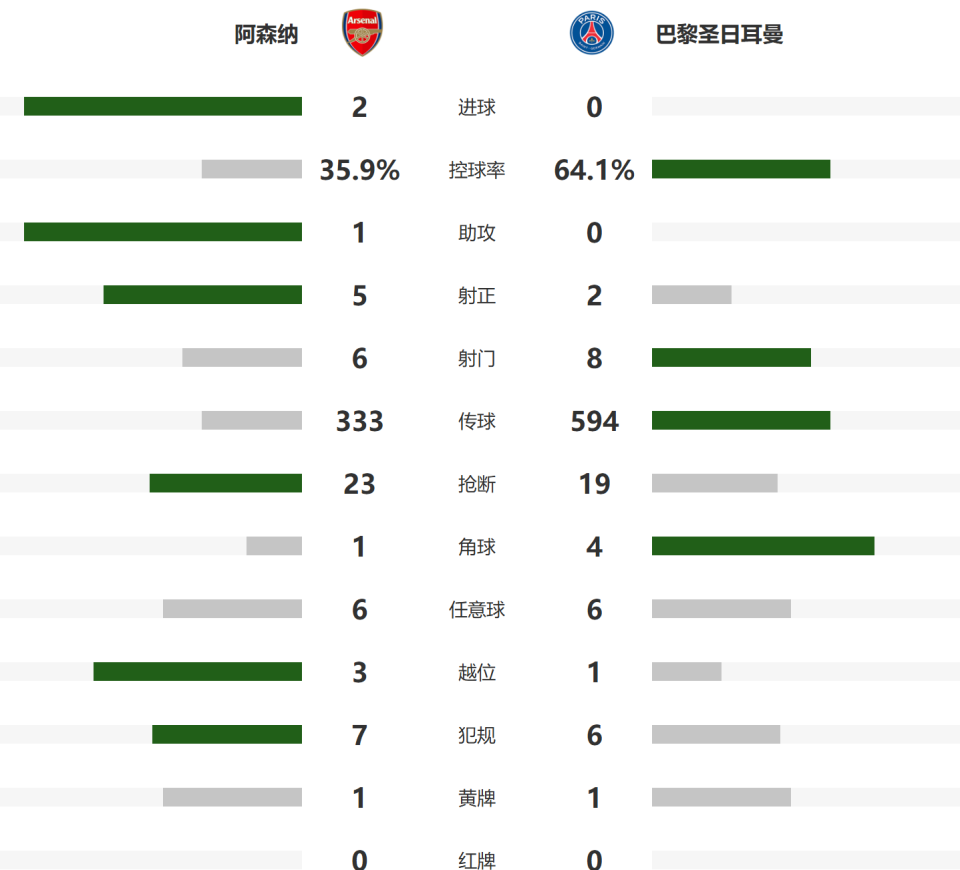Click the 594 passes value
This screenshot has width=960, height=870.
594,421
